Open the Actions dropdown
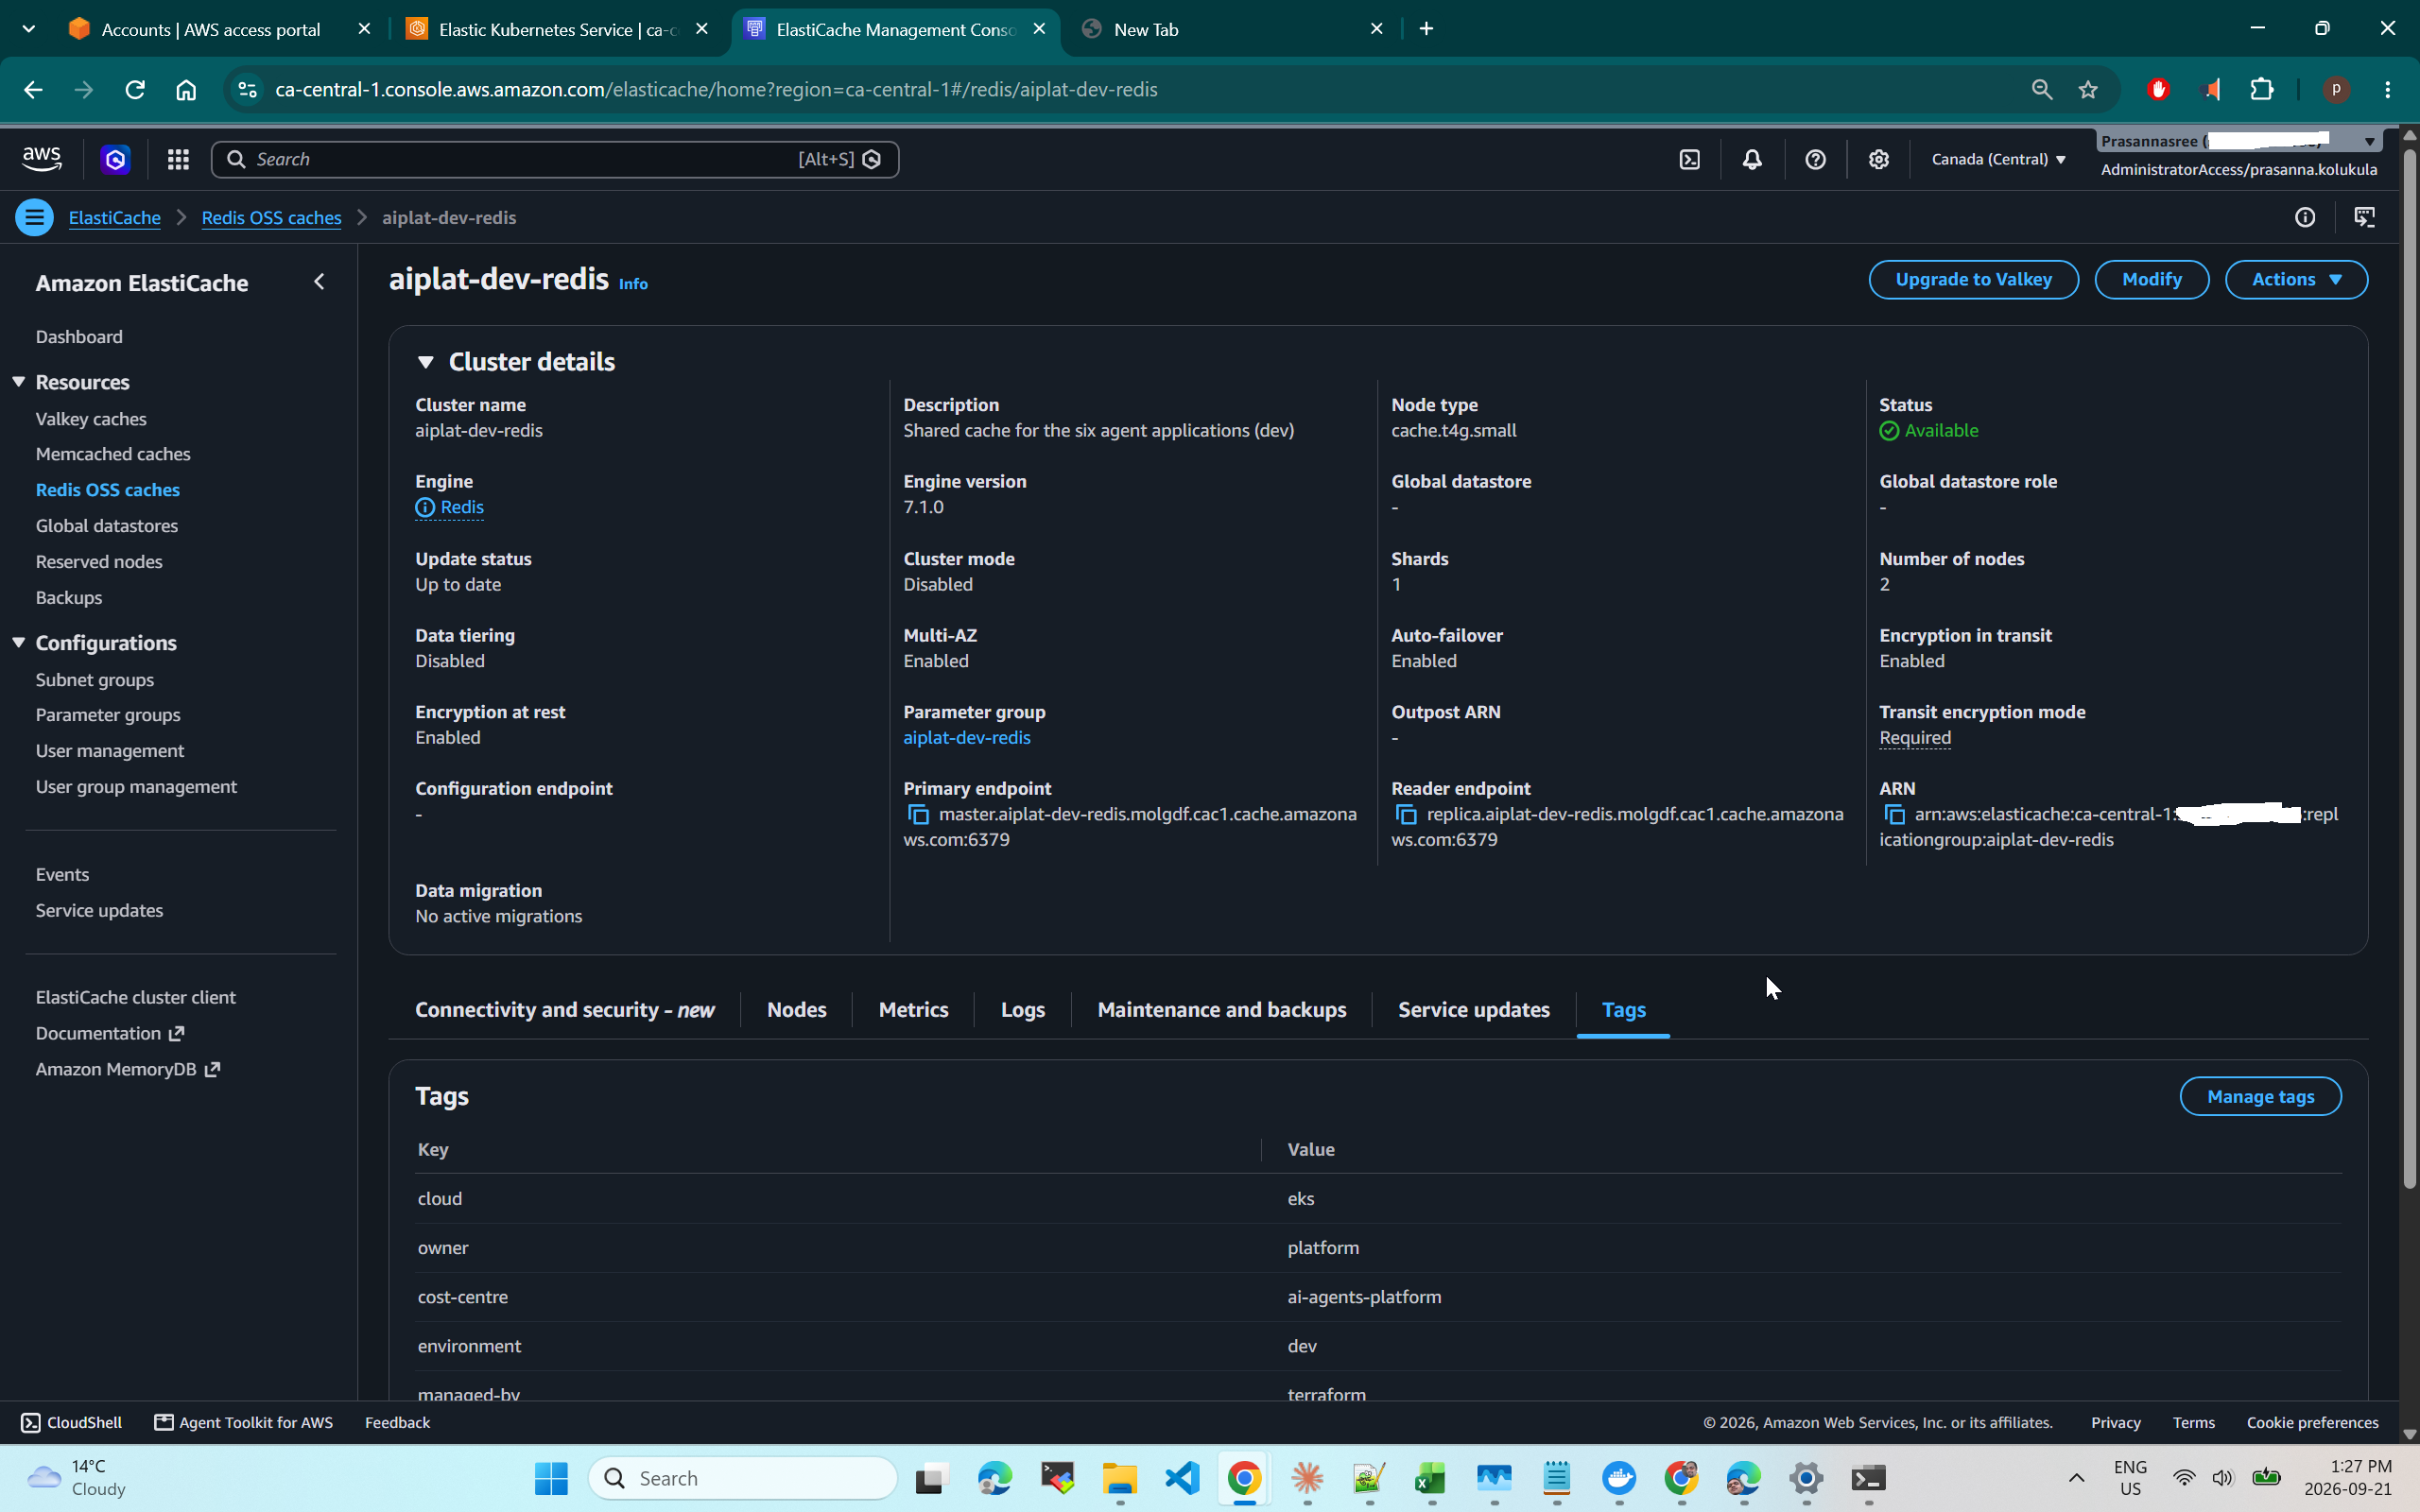This screenshot has width=2420, height=1512. tap(2295, 279)
